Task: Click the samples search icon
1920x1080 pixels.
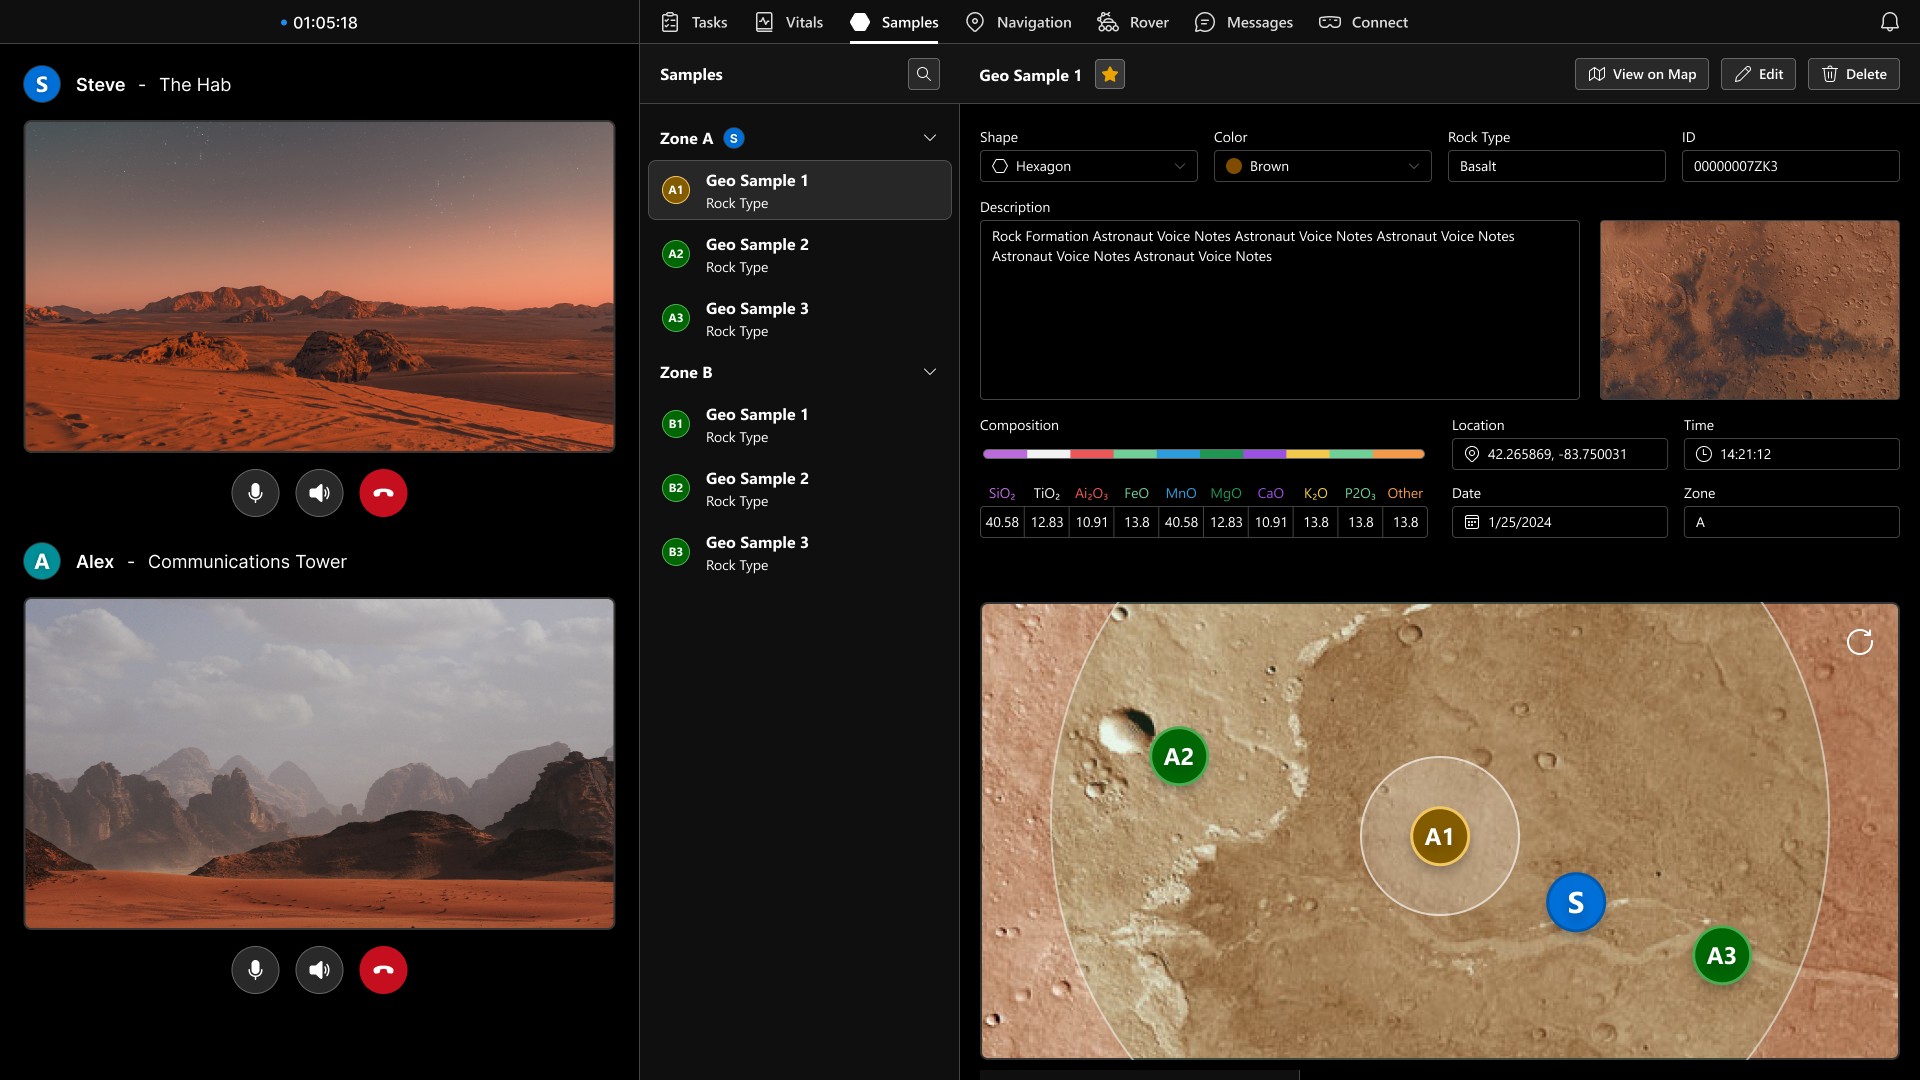Action: (923, 74)
